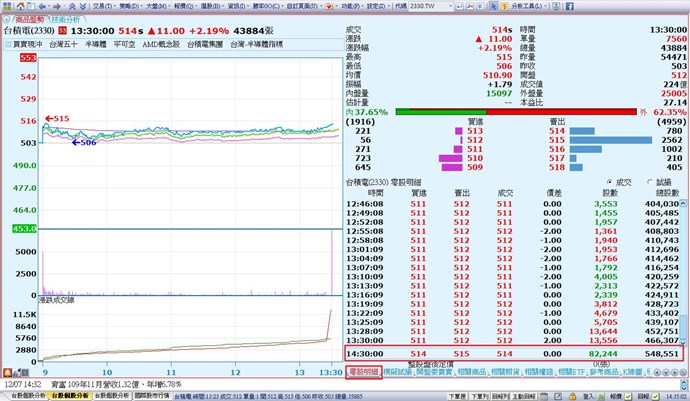
Task: Select the 相關權證 bottom tab
Action: (539, 372)
